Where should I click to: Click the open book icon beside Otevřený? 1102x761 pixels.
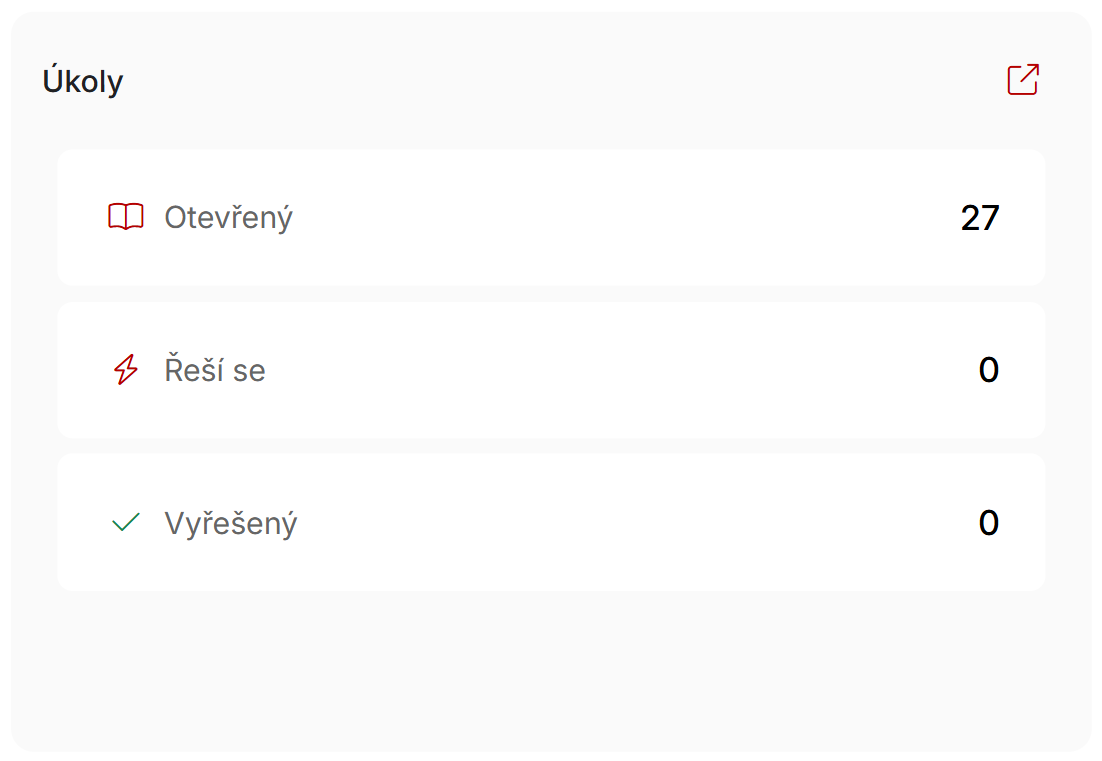point(126,217)
